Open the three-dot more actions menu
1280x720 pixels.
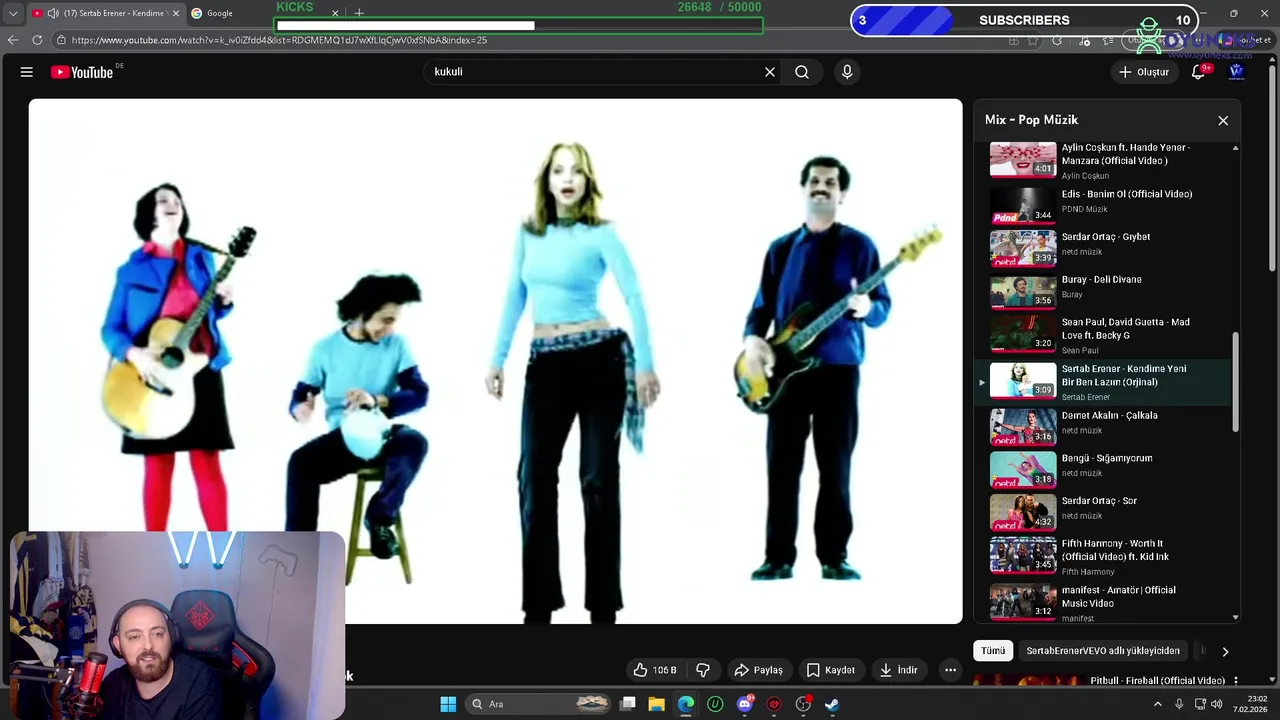point(951,670)
